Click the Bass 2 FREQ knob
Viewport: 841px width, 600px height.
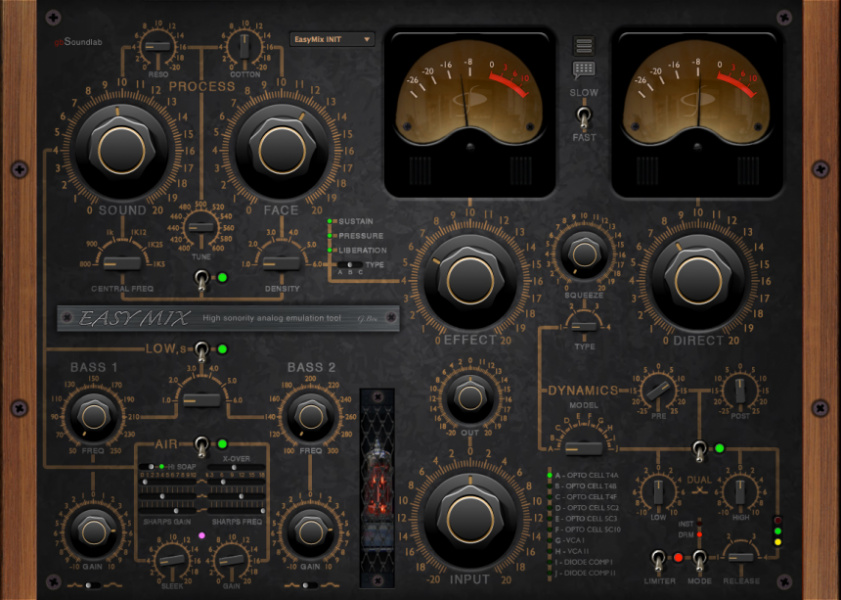click(310, 416)
